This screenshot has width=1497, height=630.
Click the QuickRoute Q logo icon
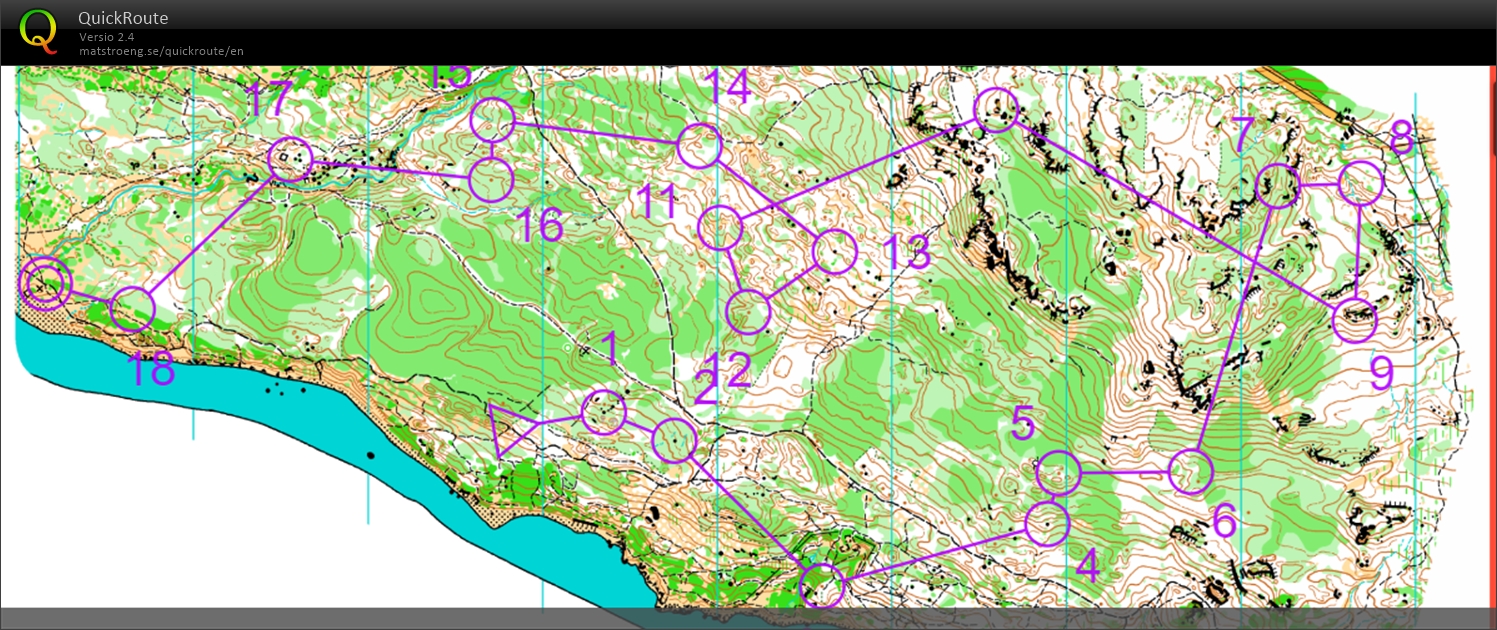(x=39, y=30)
